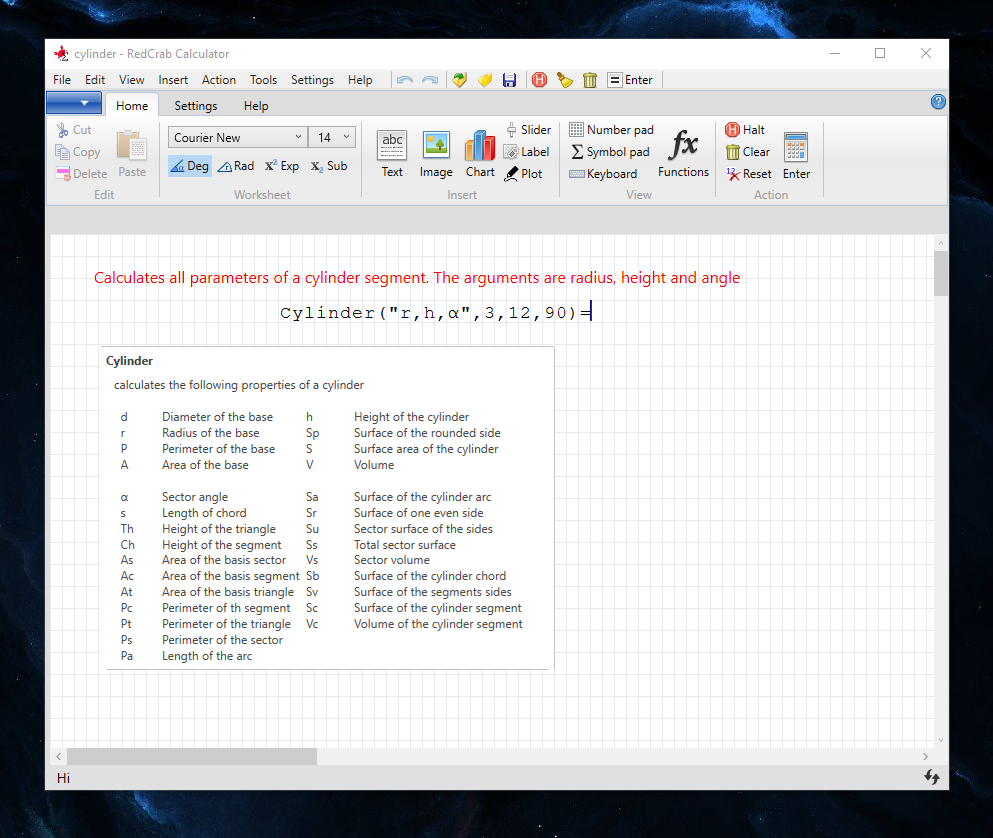Open the Edit menu
The image size is (993, 838).
pos(95,80)
